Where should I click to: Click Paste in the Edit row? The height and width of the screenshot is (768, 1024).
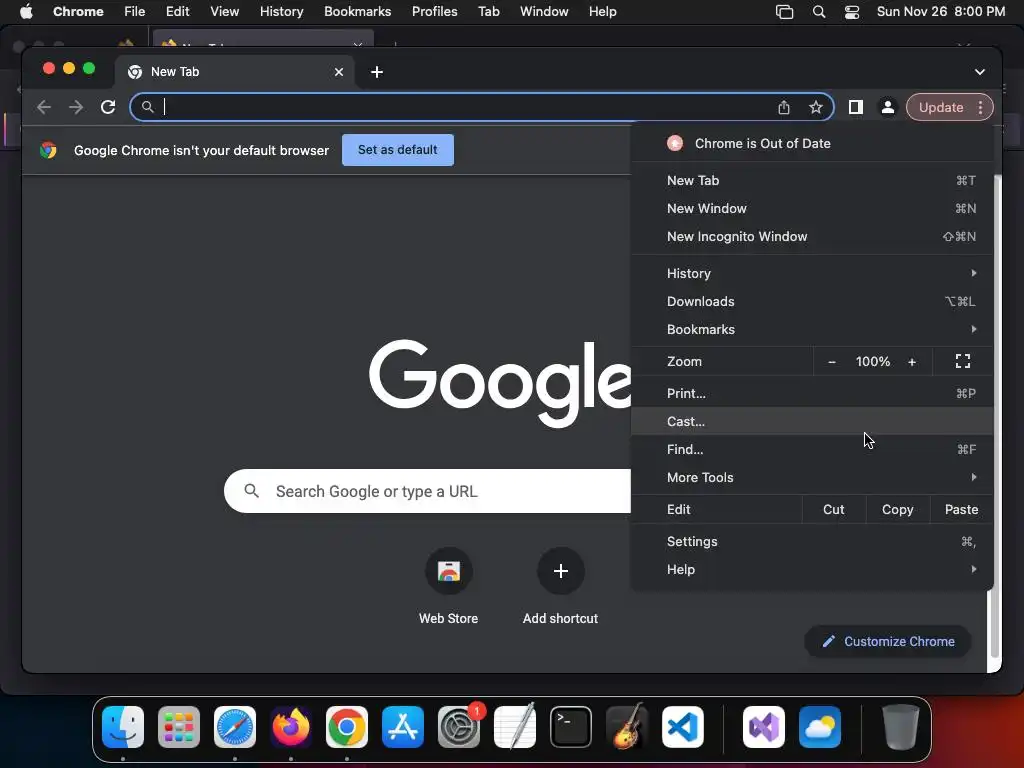point(961,509)
